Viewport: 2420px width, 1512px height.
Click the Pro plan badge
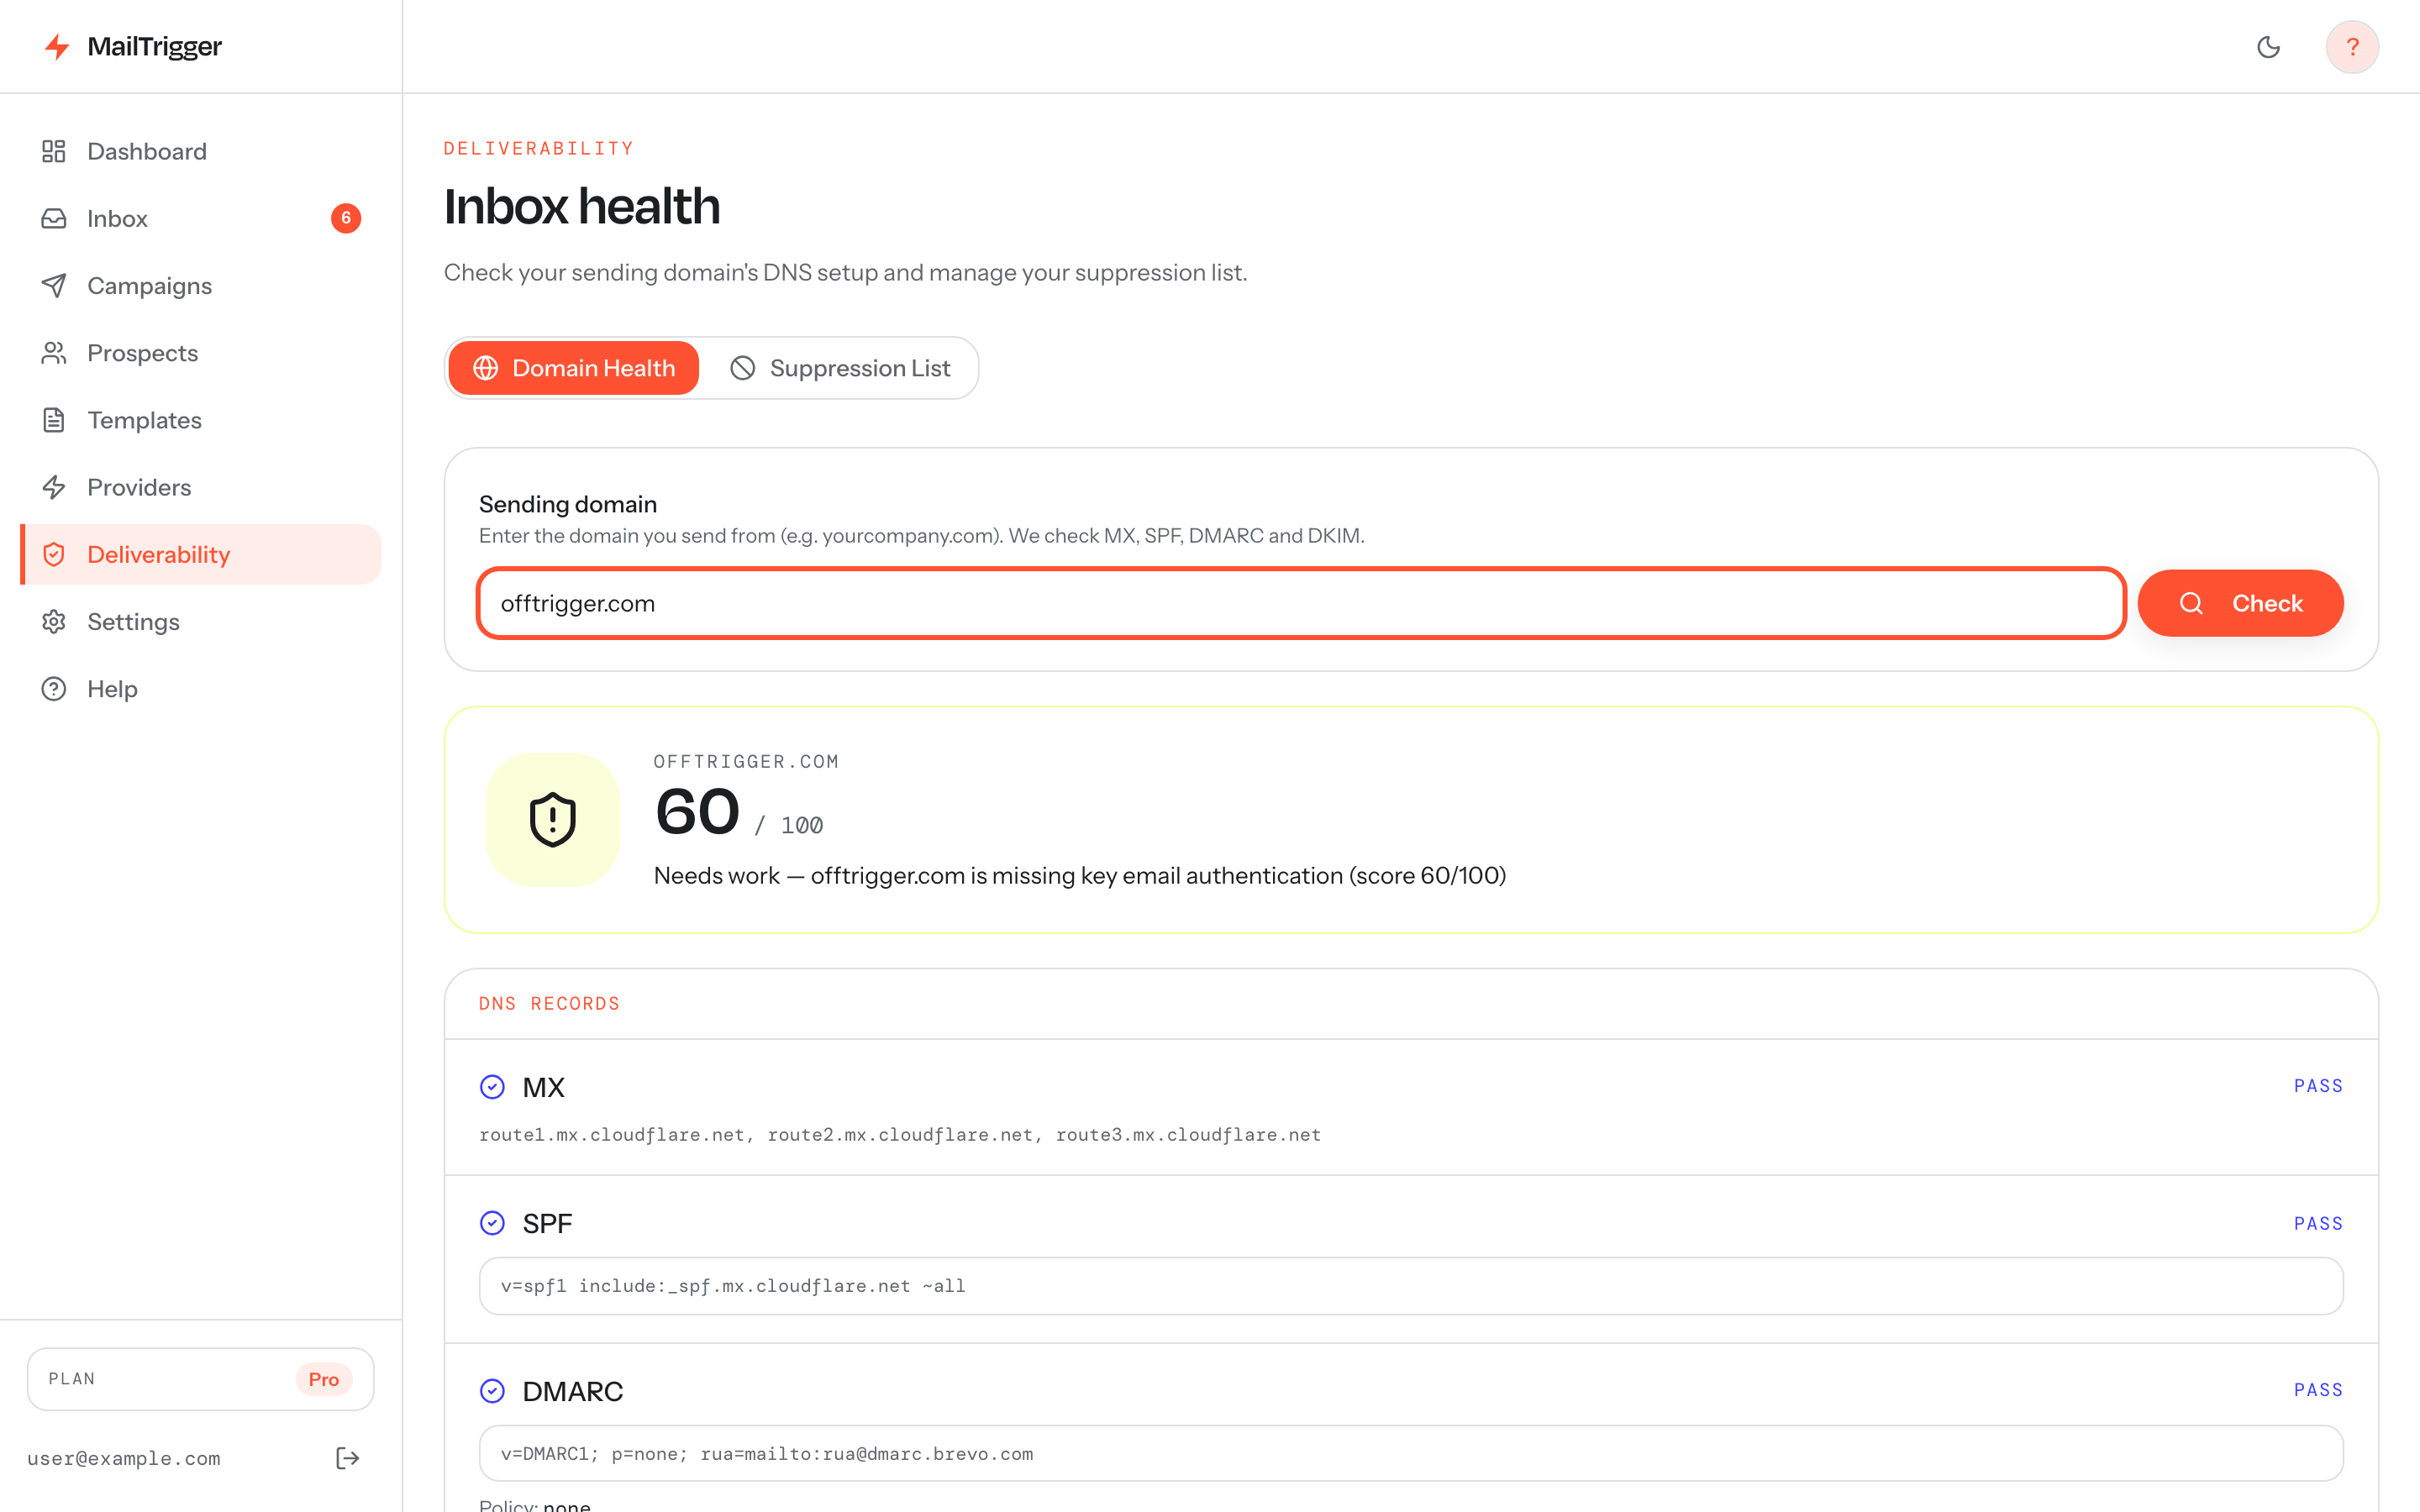(324, 1379)
